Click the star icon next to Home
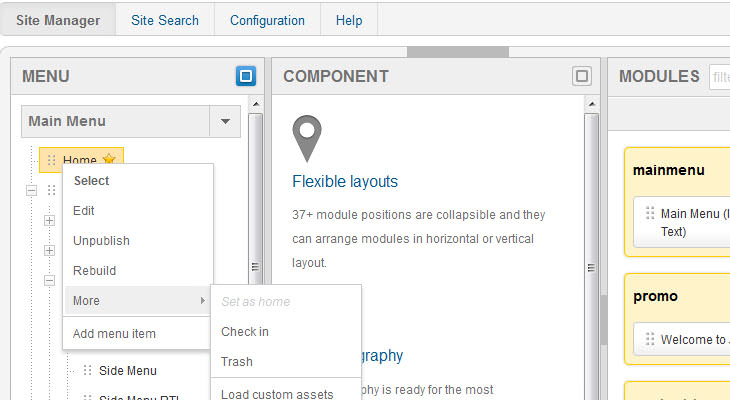The image size is (730, 400). click(x=109, y=160)
